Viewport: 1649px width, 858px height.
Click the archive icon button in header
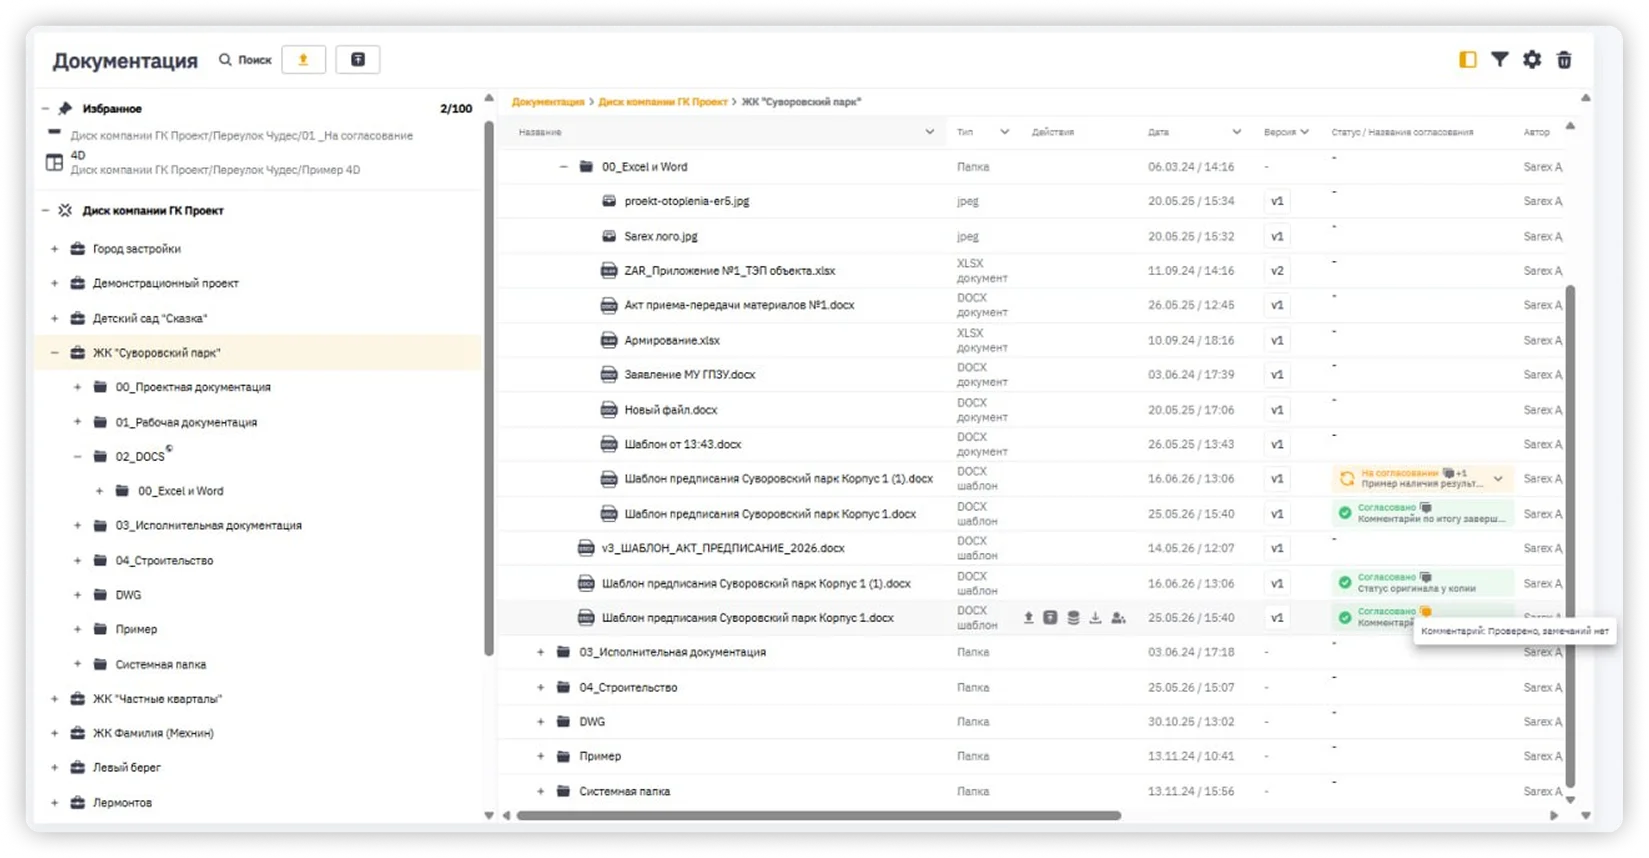357,60
